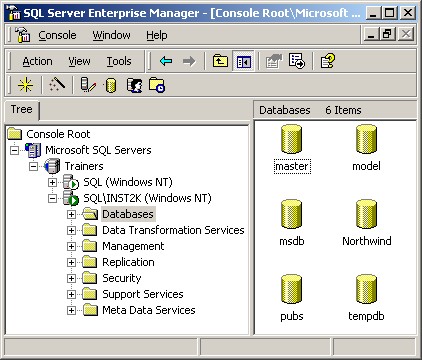
Task: Expand the Meta Data Services node
Action: click(71, 310)
